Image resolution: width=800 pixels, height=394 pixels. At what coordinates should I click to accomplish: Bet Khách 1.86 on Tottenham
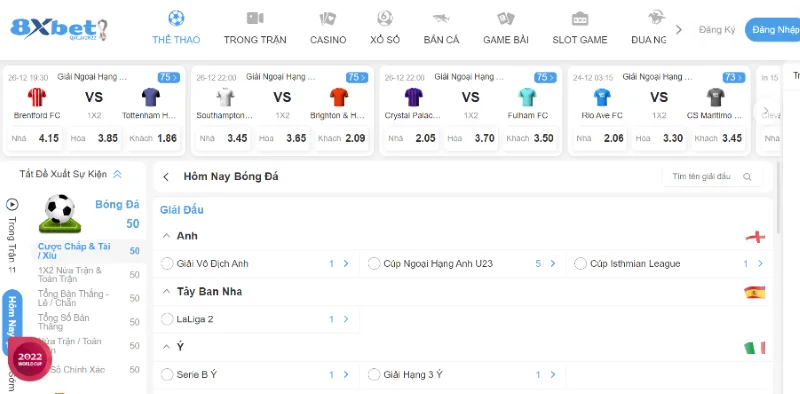[x=153, y=138]
